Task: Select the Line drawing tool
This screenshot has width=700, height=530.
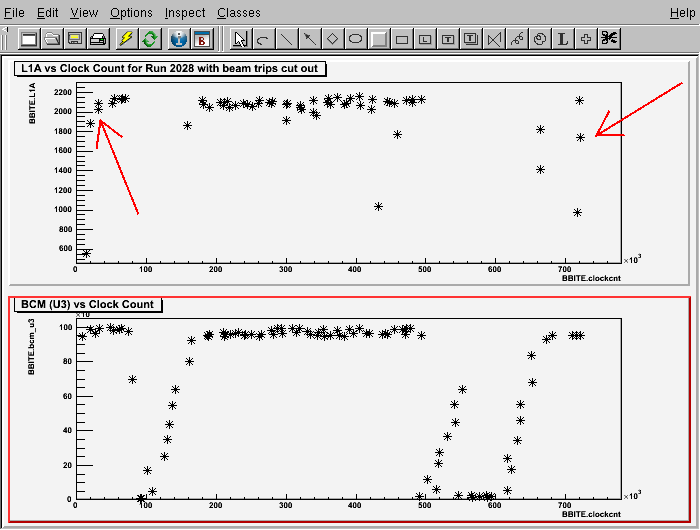Action: pyautogui.click(x=286, y=39)
